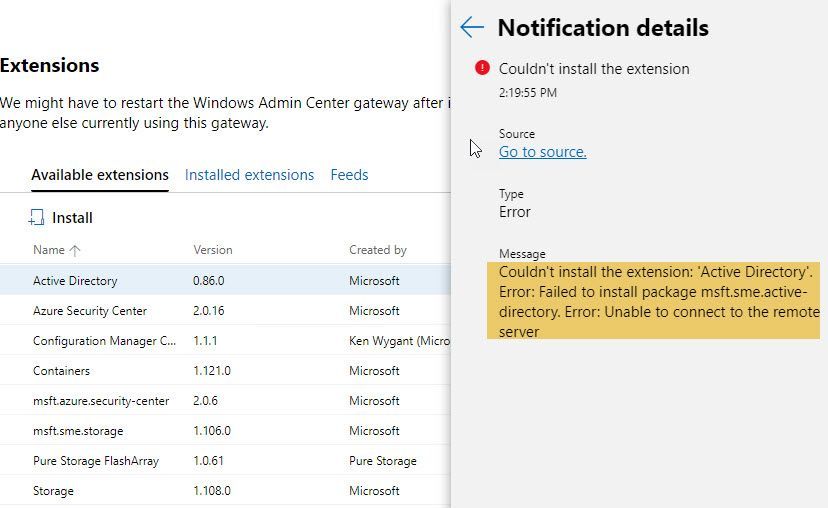
Task: Sort by the Version column header
Action: pyautogui.click(x=213, y=250)
